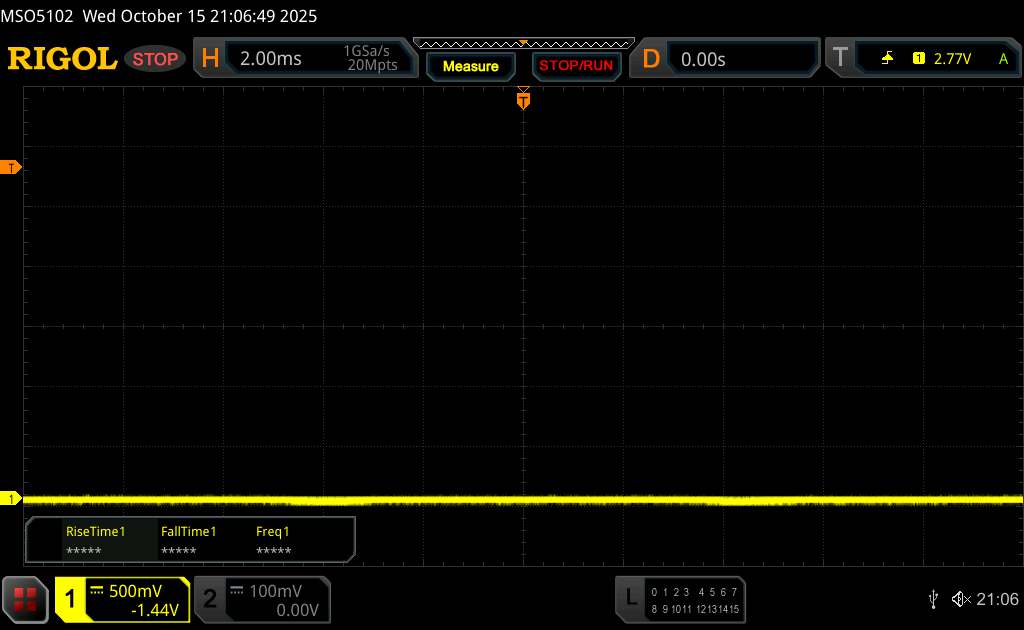Toggle the muted speaker sound icon
The width and height of the screenshot is (1024, 630).
960,598
